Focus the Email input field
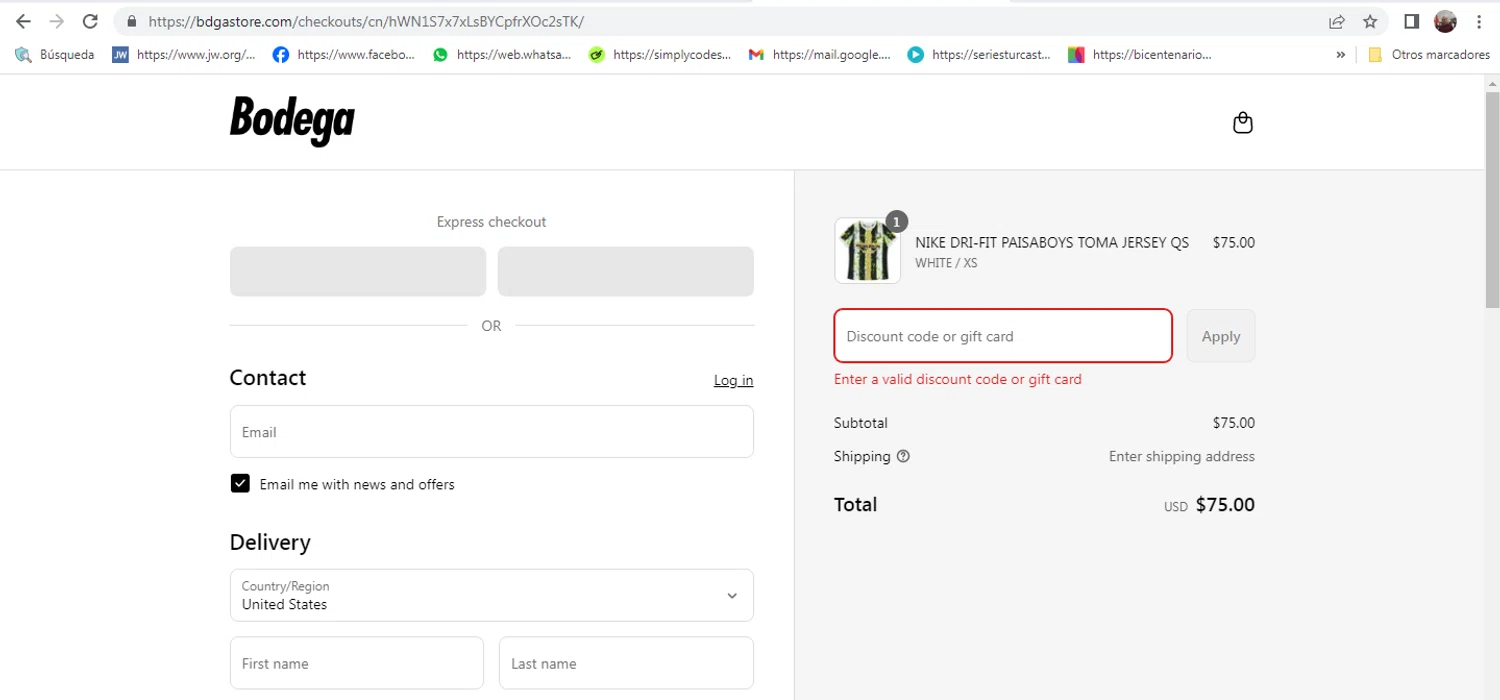This screenshot has width=1500, height=700. point(492,432)
